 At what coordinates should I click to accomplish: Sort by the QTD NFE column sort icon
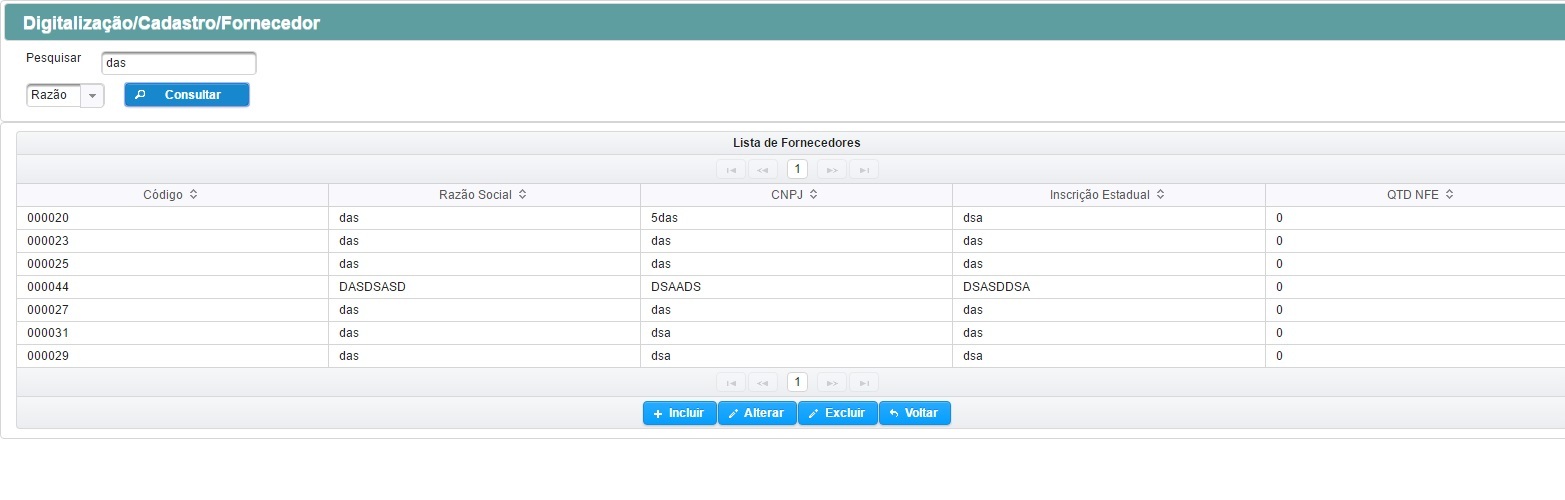pos(1449,195)
